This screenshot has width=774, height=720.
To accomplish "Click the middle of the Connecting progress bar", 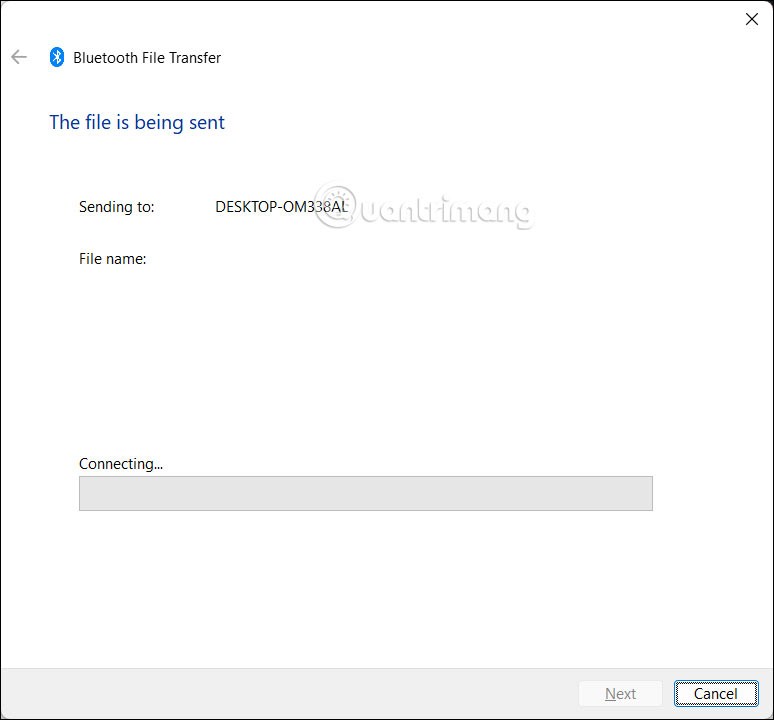I will coord(365,493).
